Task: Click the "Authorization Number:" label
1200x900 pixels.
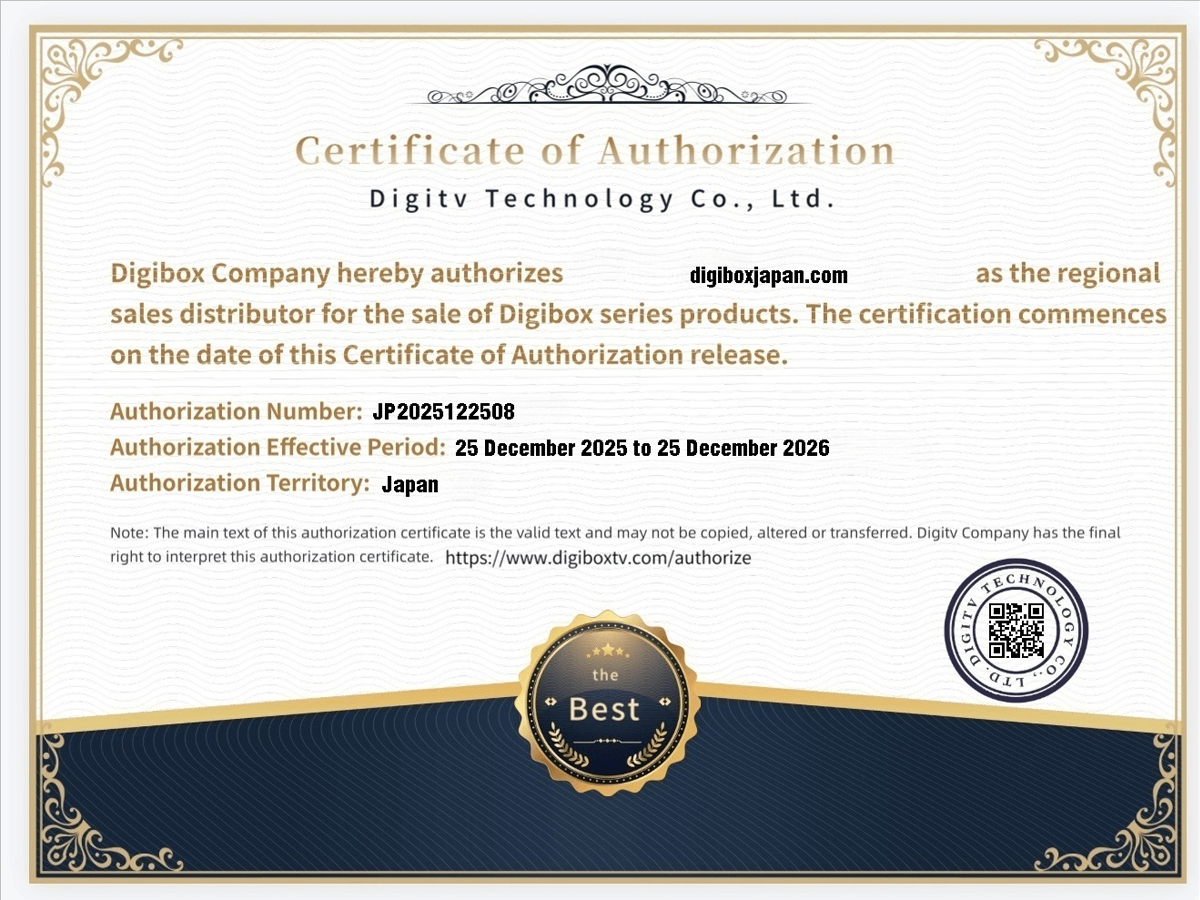Action: (x=236, y=411)
